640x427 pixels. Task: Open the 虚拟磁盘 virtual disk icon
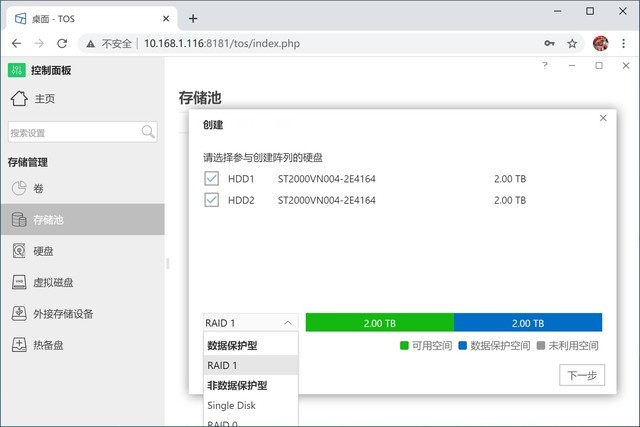click(x=19, y=282)
